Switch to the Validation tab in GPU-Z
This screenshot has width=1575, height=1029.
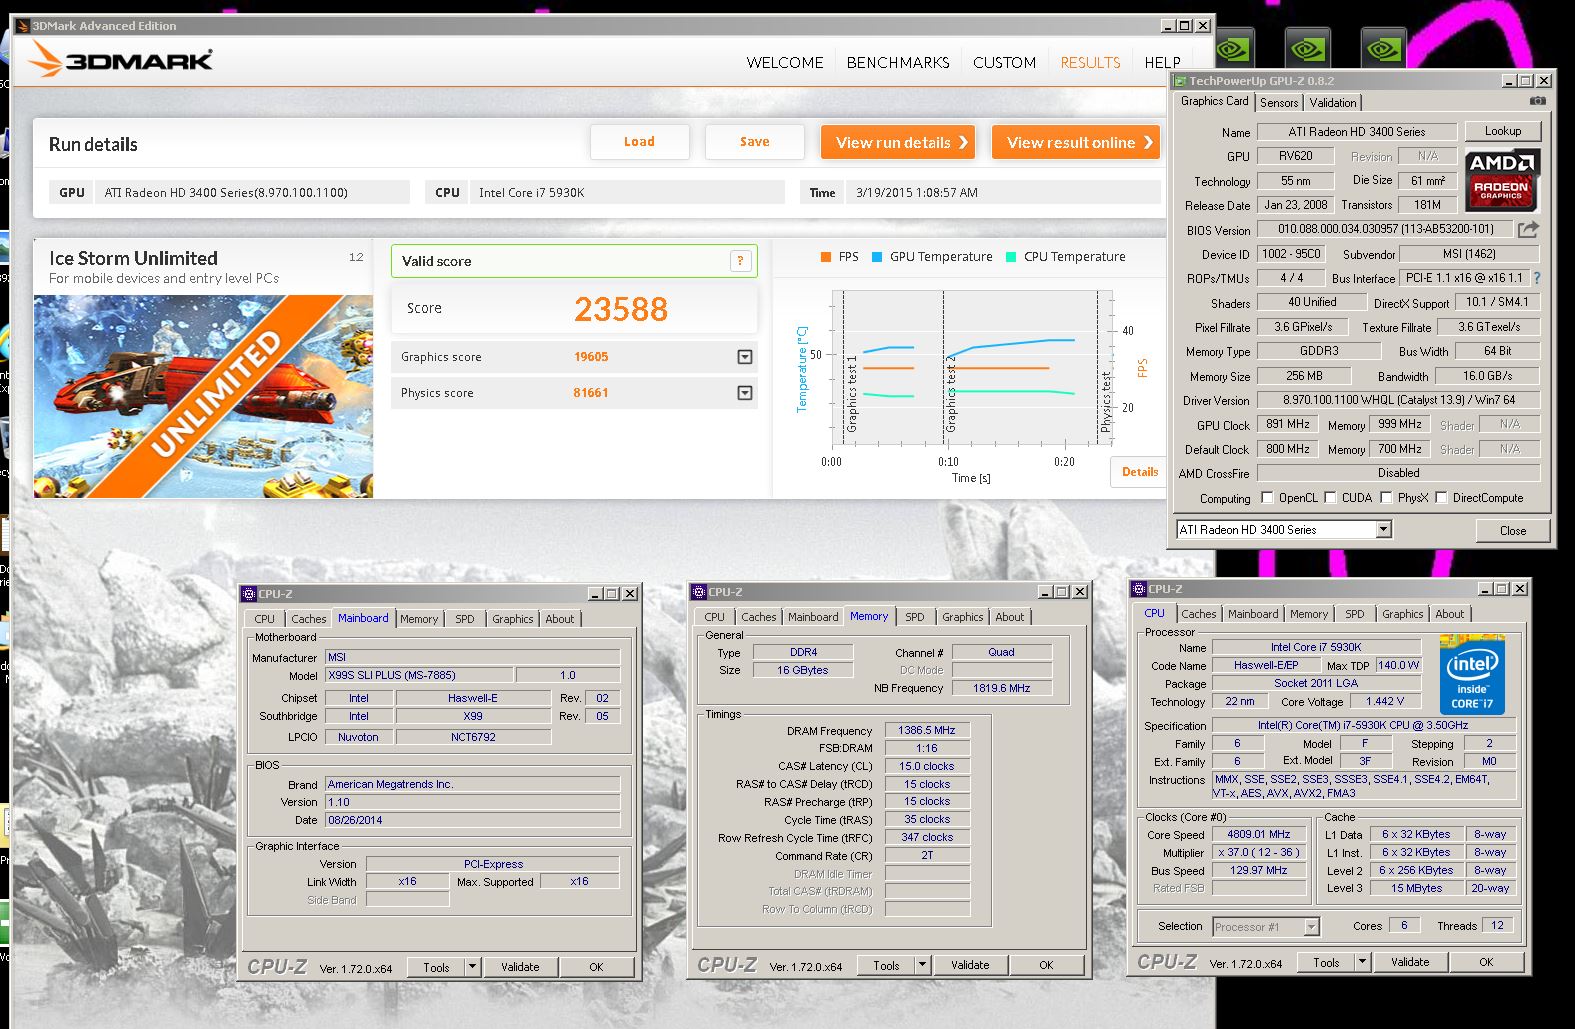(1333, 103)
